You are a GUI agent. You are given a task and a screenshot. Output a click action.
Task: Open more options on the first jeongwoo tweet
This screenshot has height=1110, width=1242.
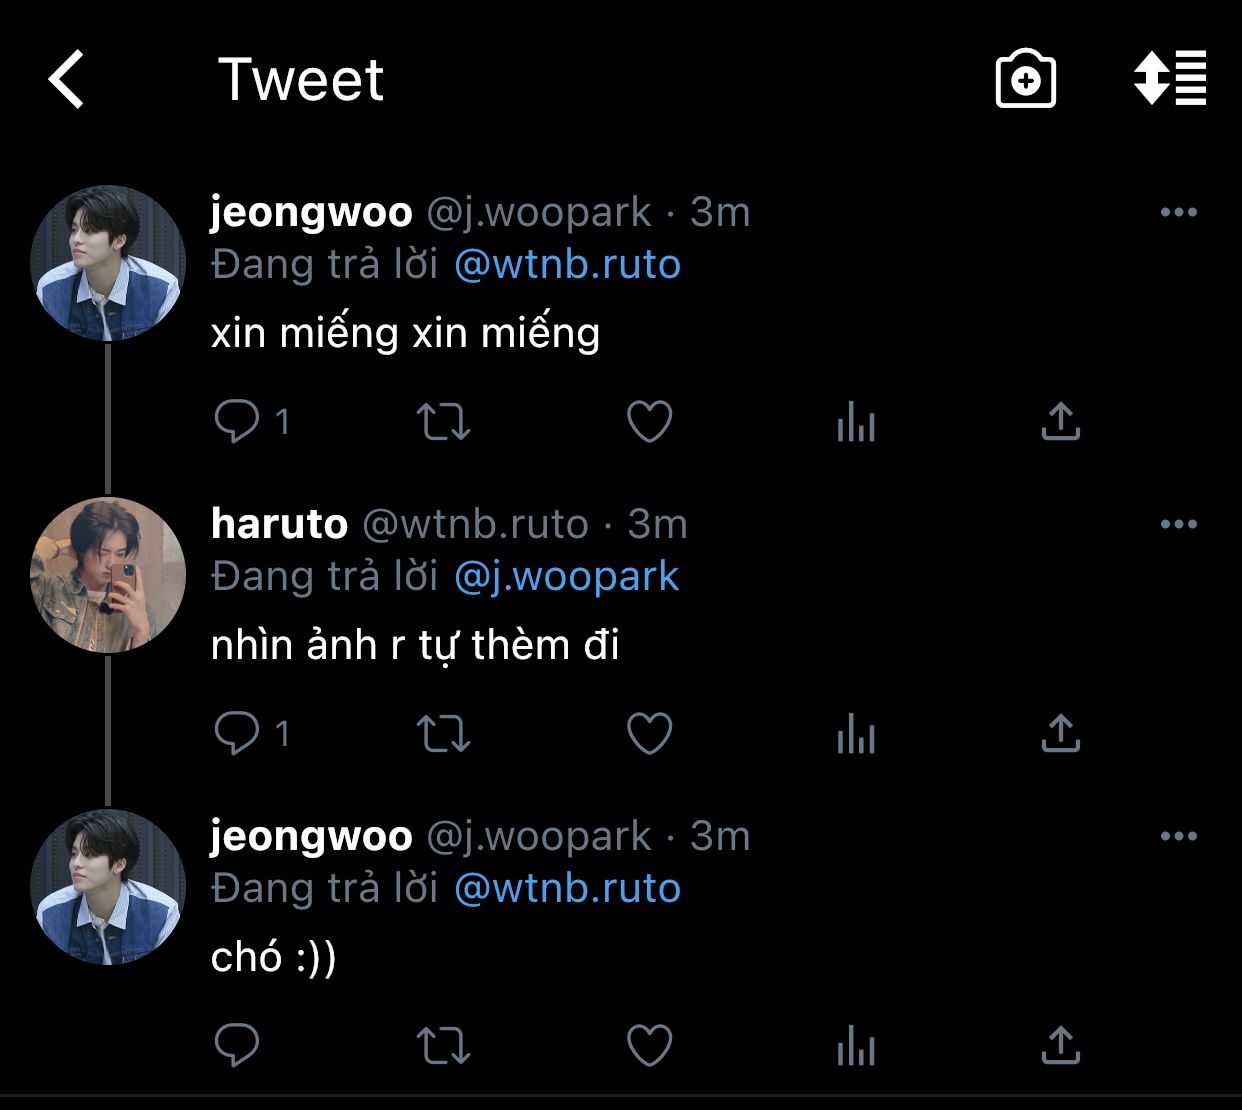pyautogui.click(x=1178, y=212)
